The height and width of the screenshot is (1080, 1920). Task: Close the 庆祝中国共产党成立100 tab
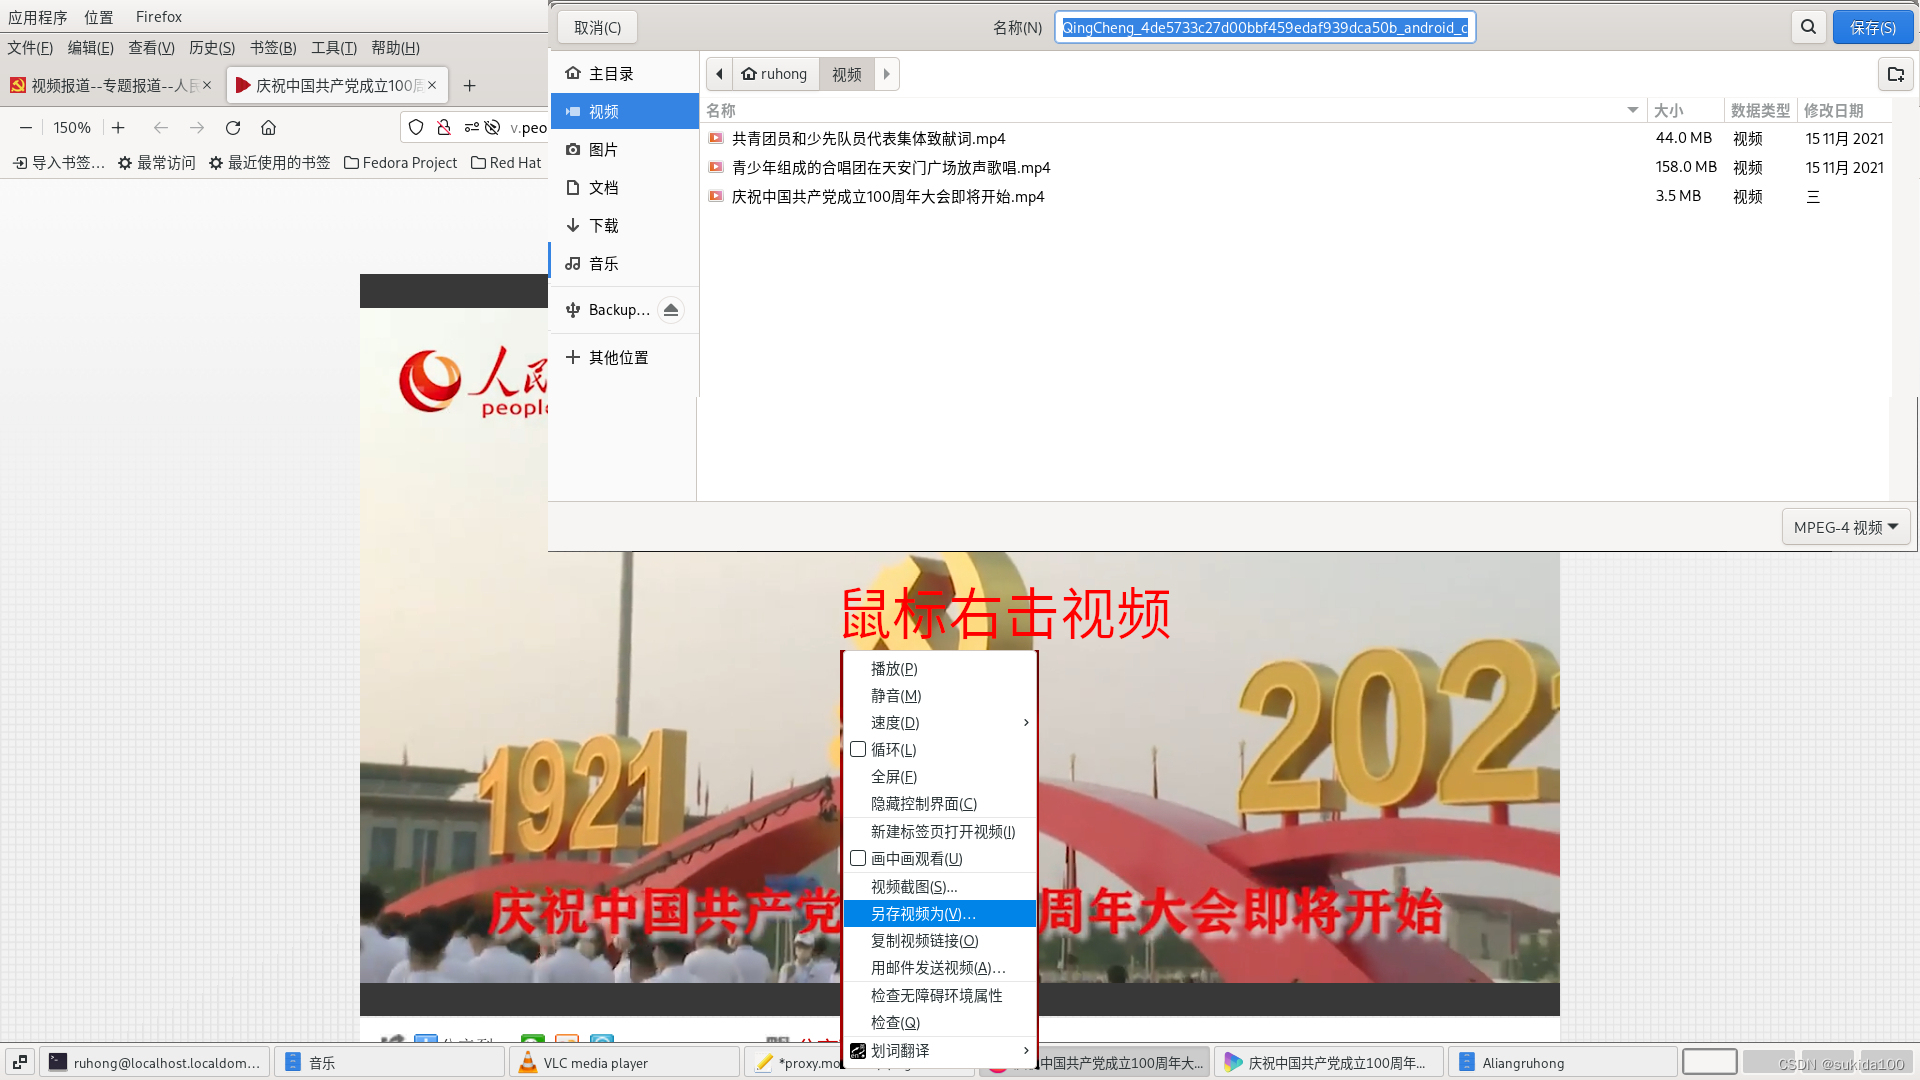(432, 85)
